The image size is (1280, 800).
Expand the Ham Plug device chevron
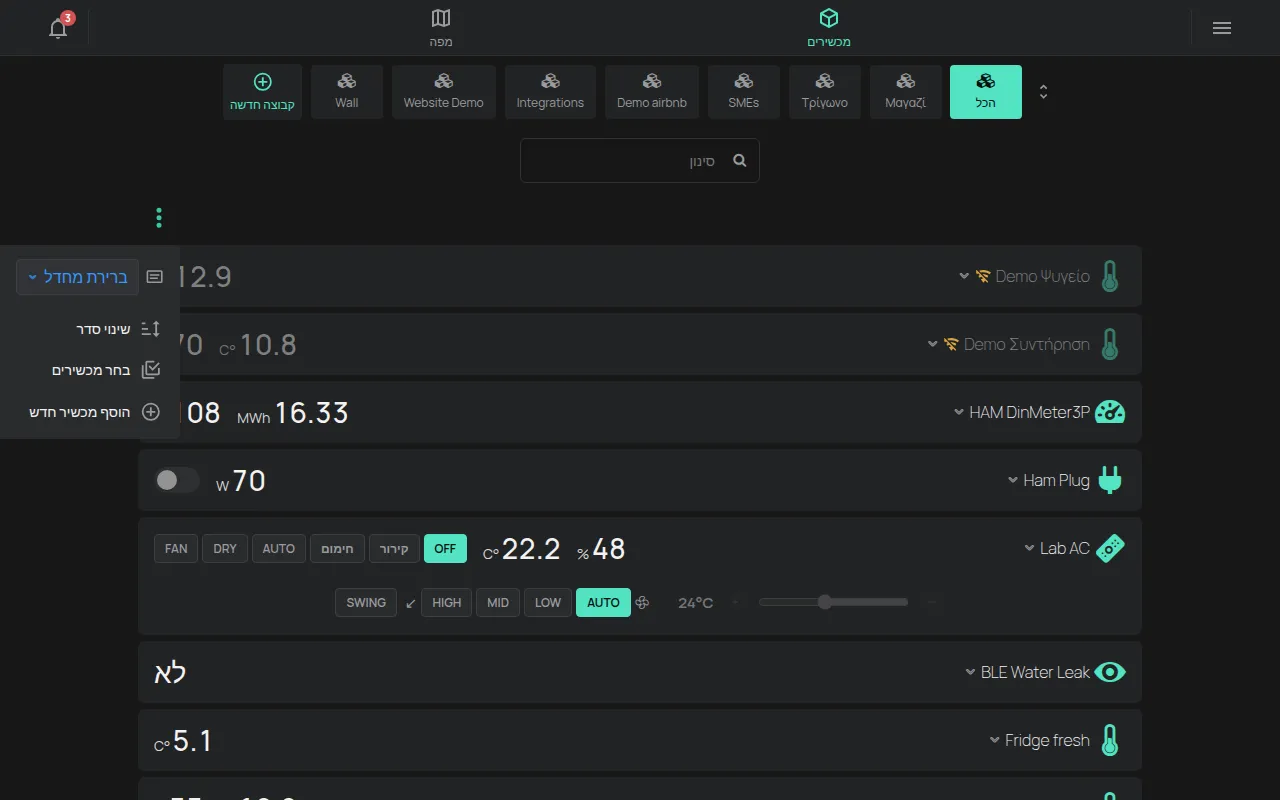tap(1013, 480)
